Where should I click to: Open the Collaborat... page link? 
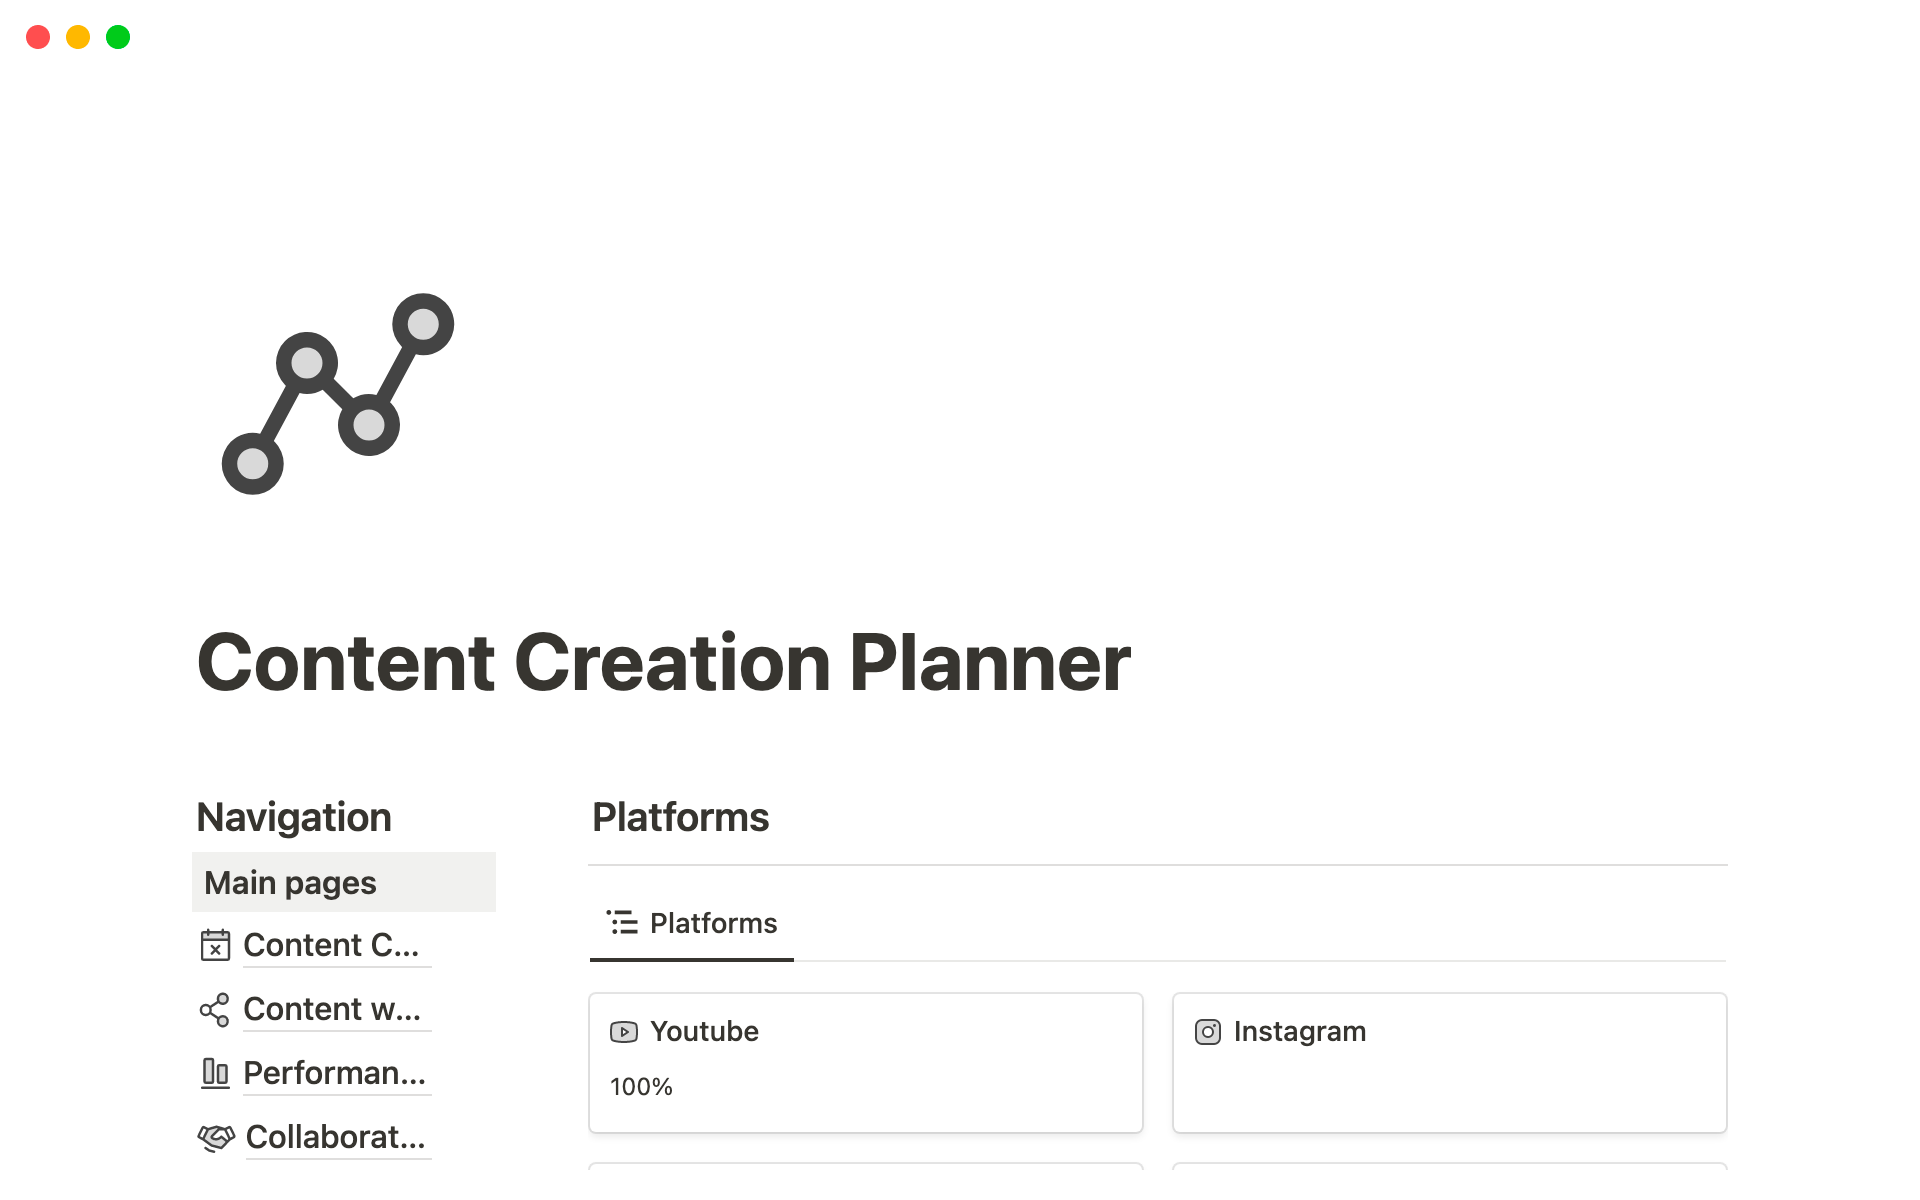(335, 1137)
